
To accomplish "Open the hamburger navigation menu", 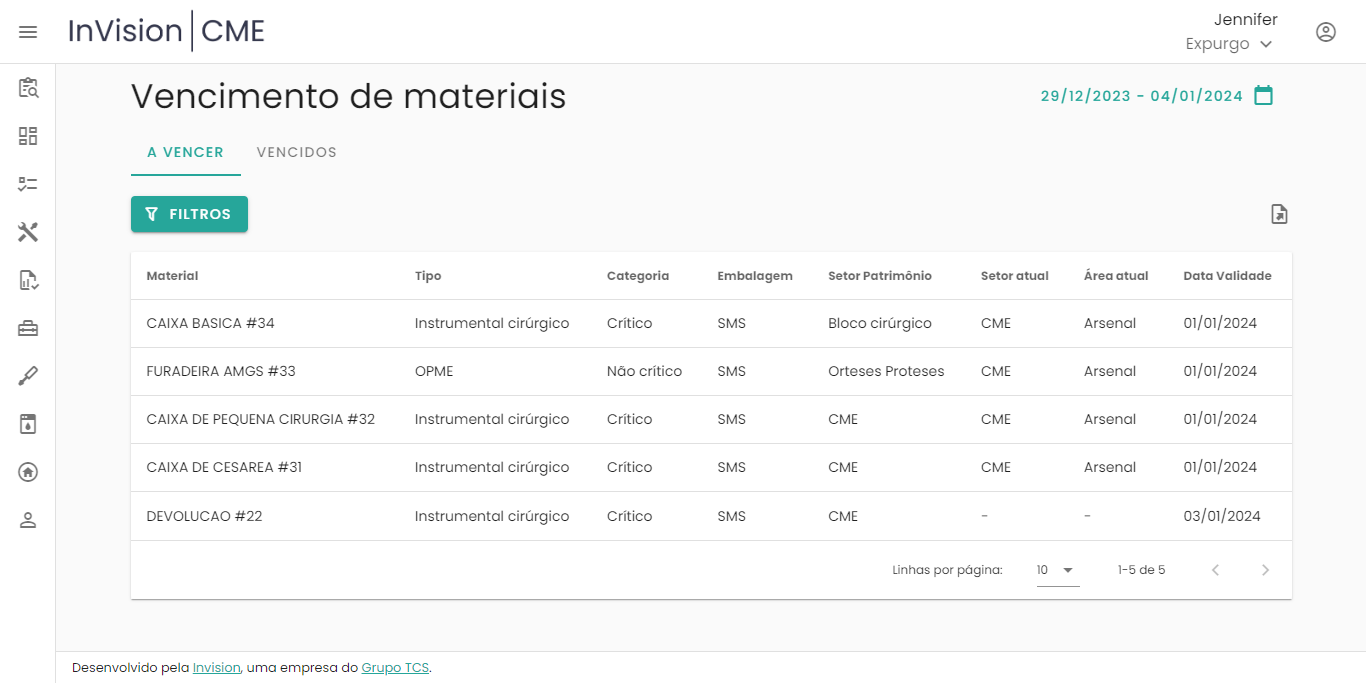I will click(28, 32).
